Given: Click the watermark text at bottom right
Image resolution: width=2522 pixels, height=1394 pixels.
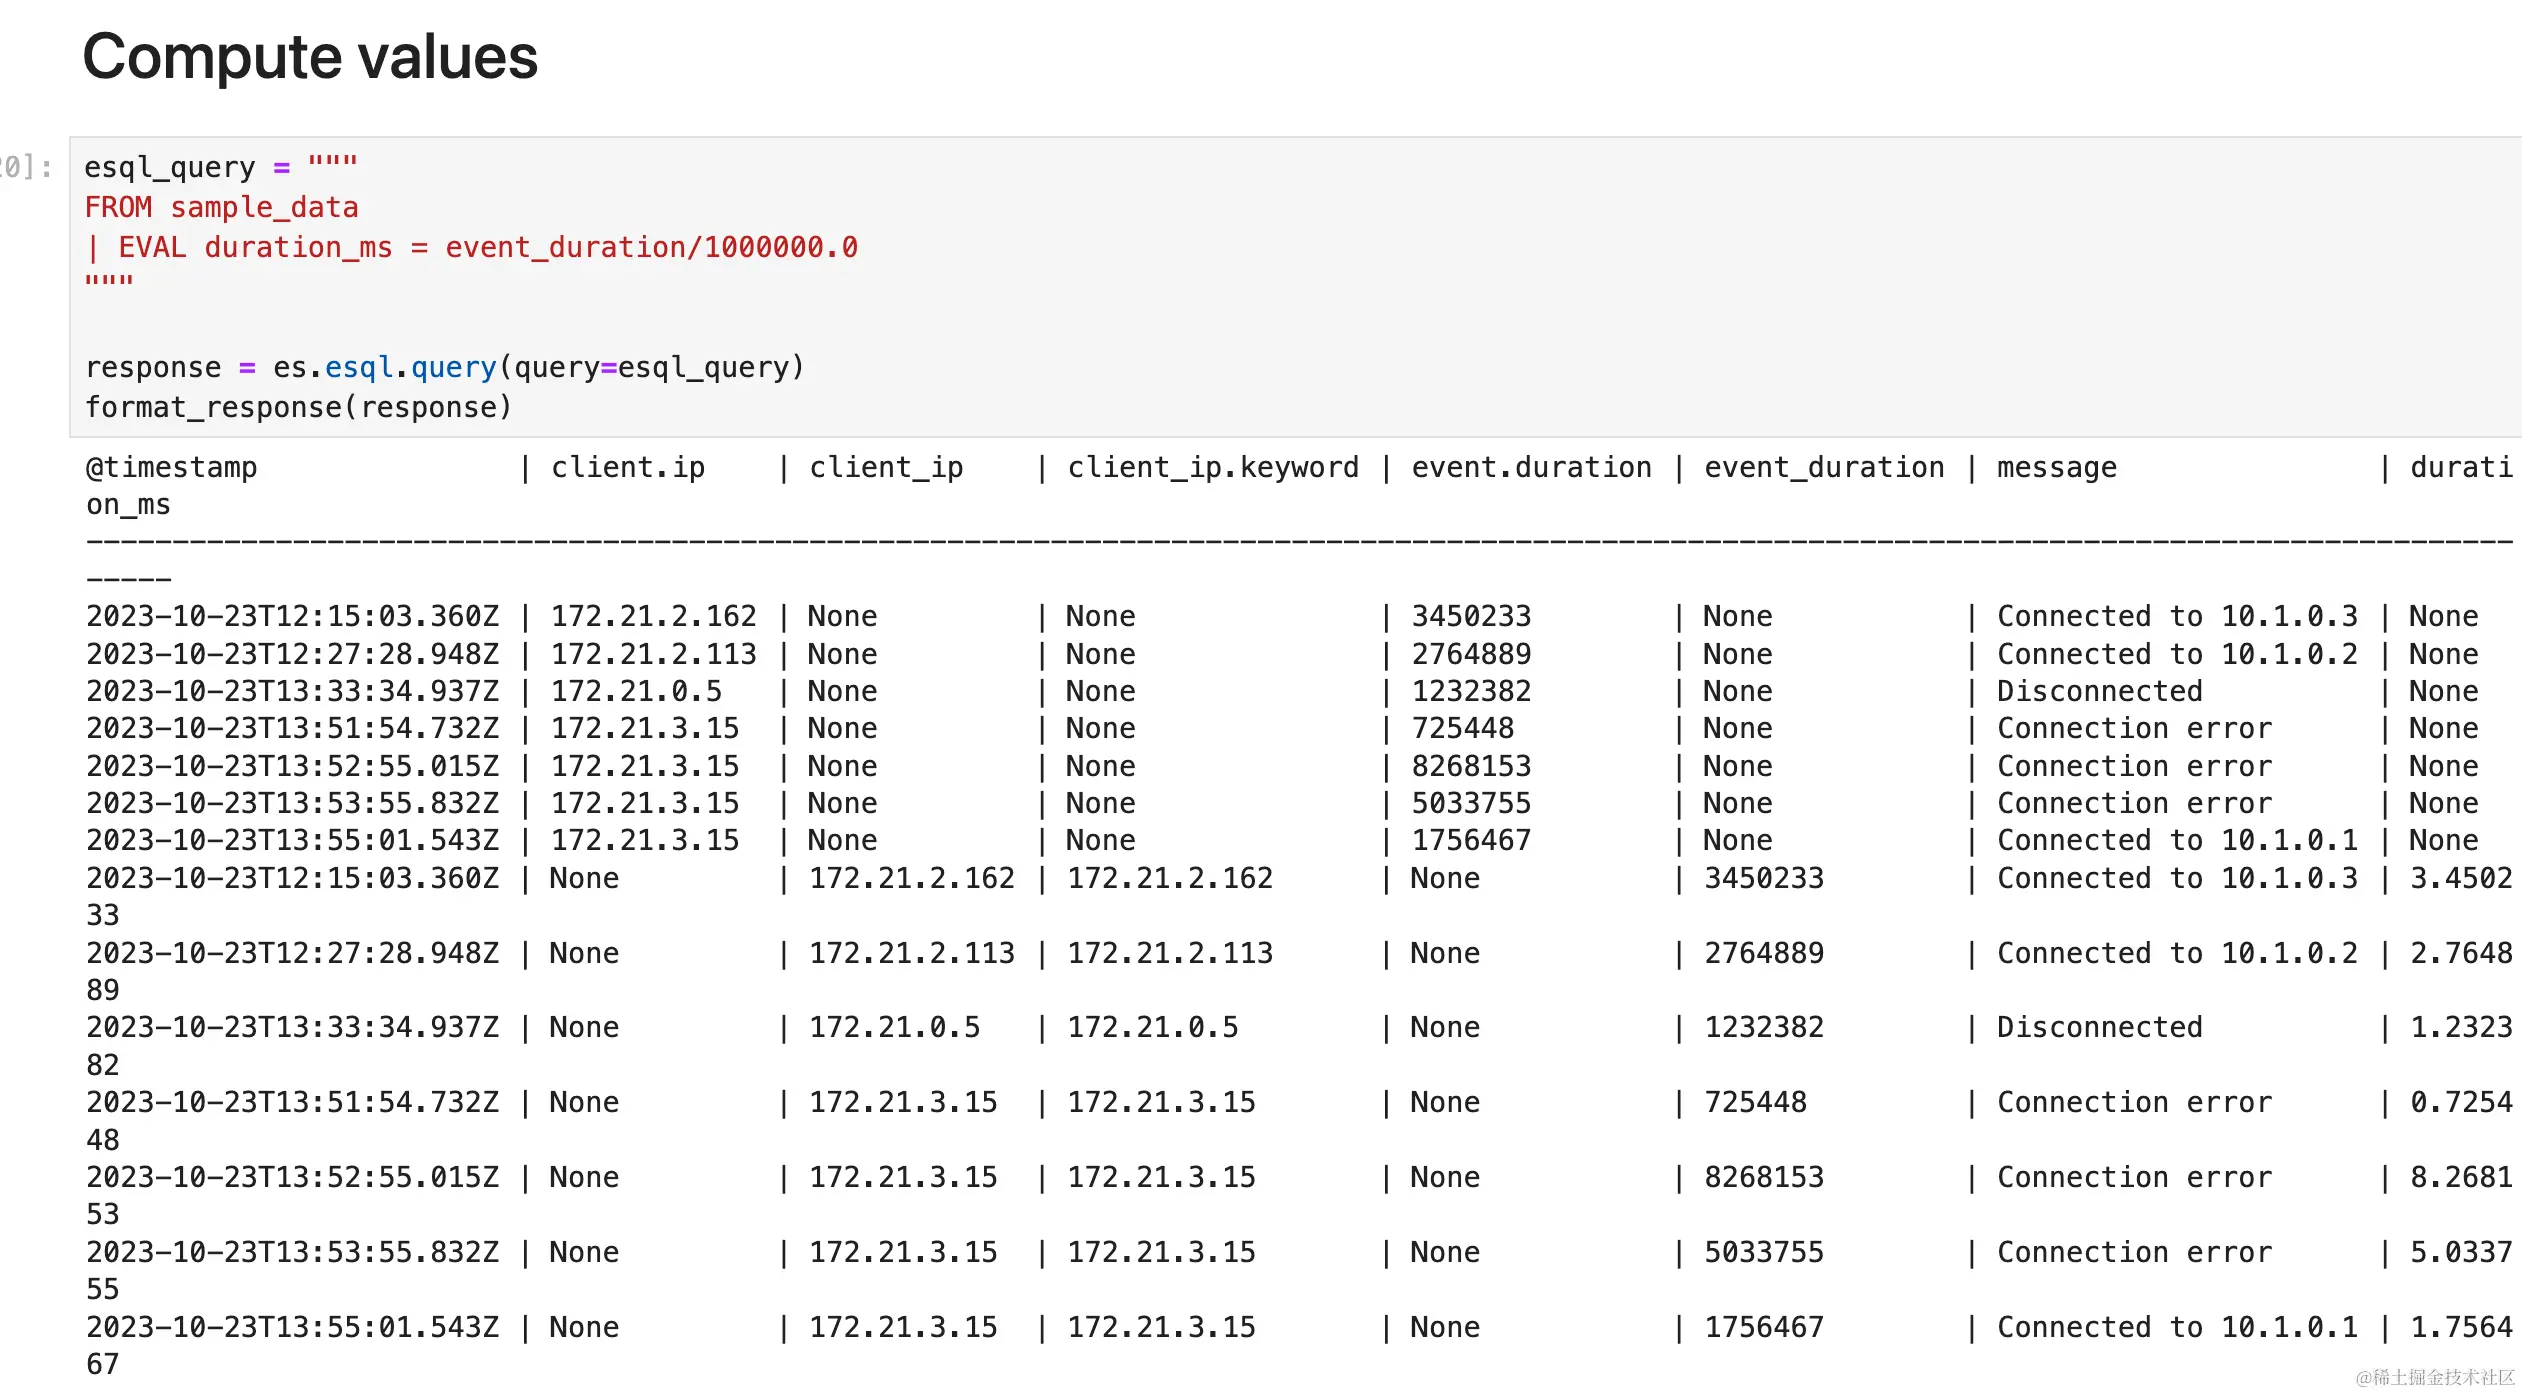Looking at the screenshot, I should coord(2434,1377).
